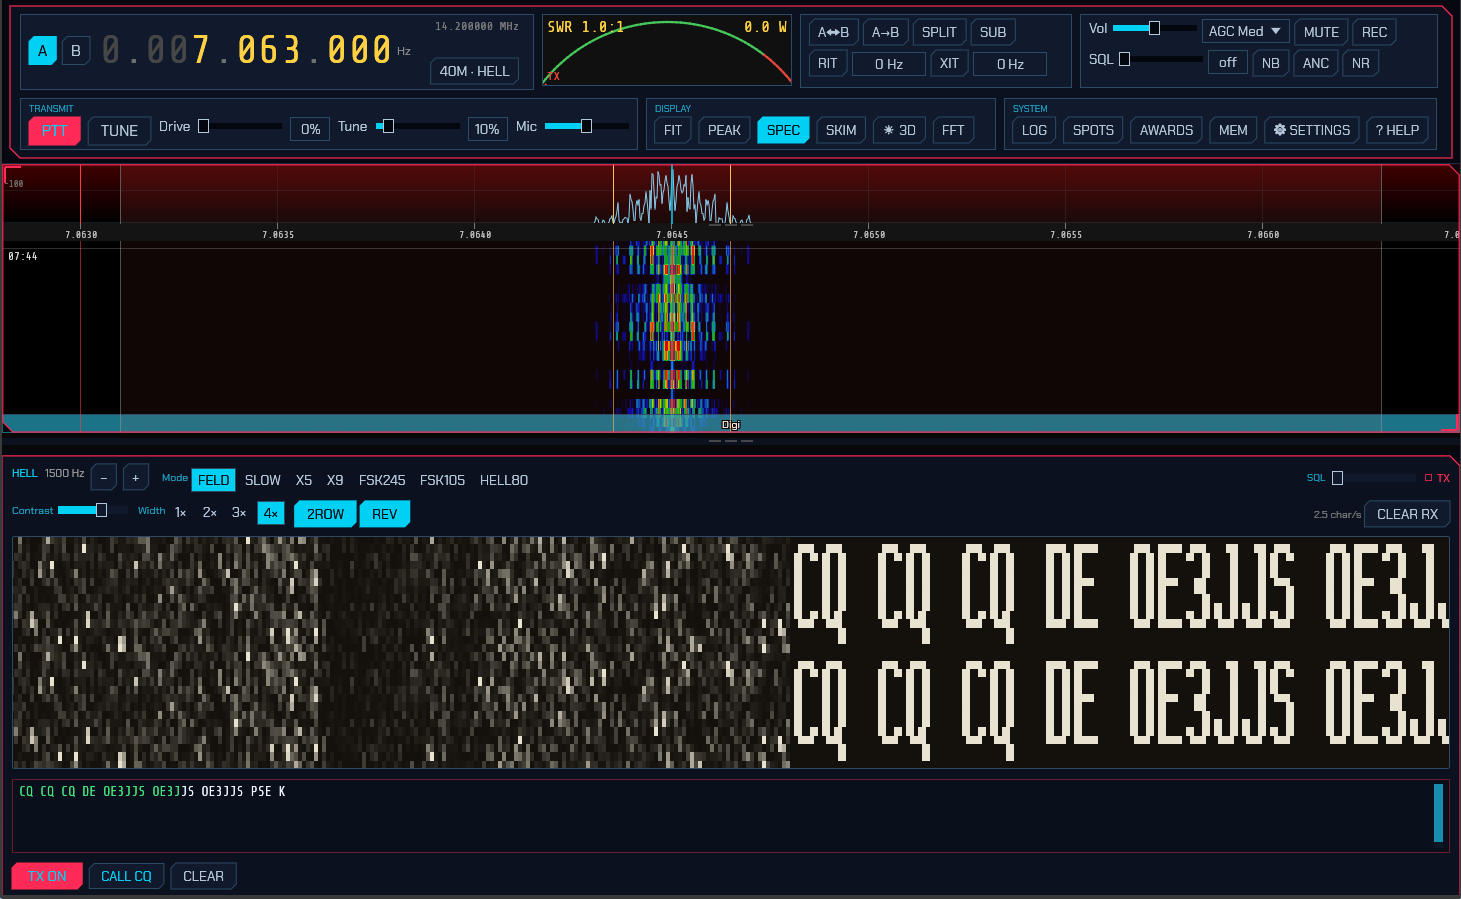The image size is (1461, 899).
Task: Select VFO B
Action: (x=76, y=51)
